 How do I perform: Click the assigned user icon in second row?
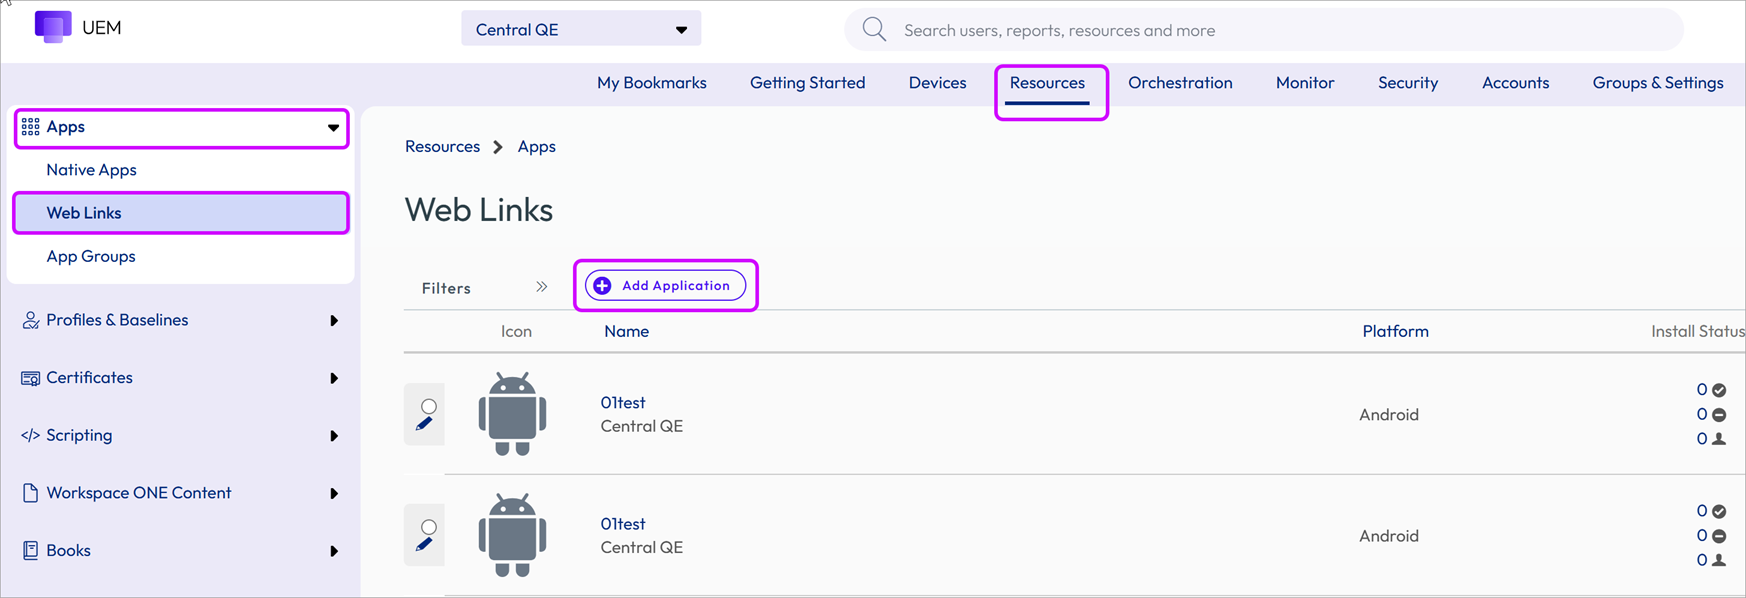coord(1719,560)
